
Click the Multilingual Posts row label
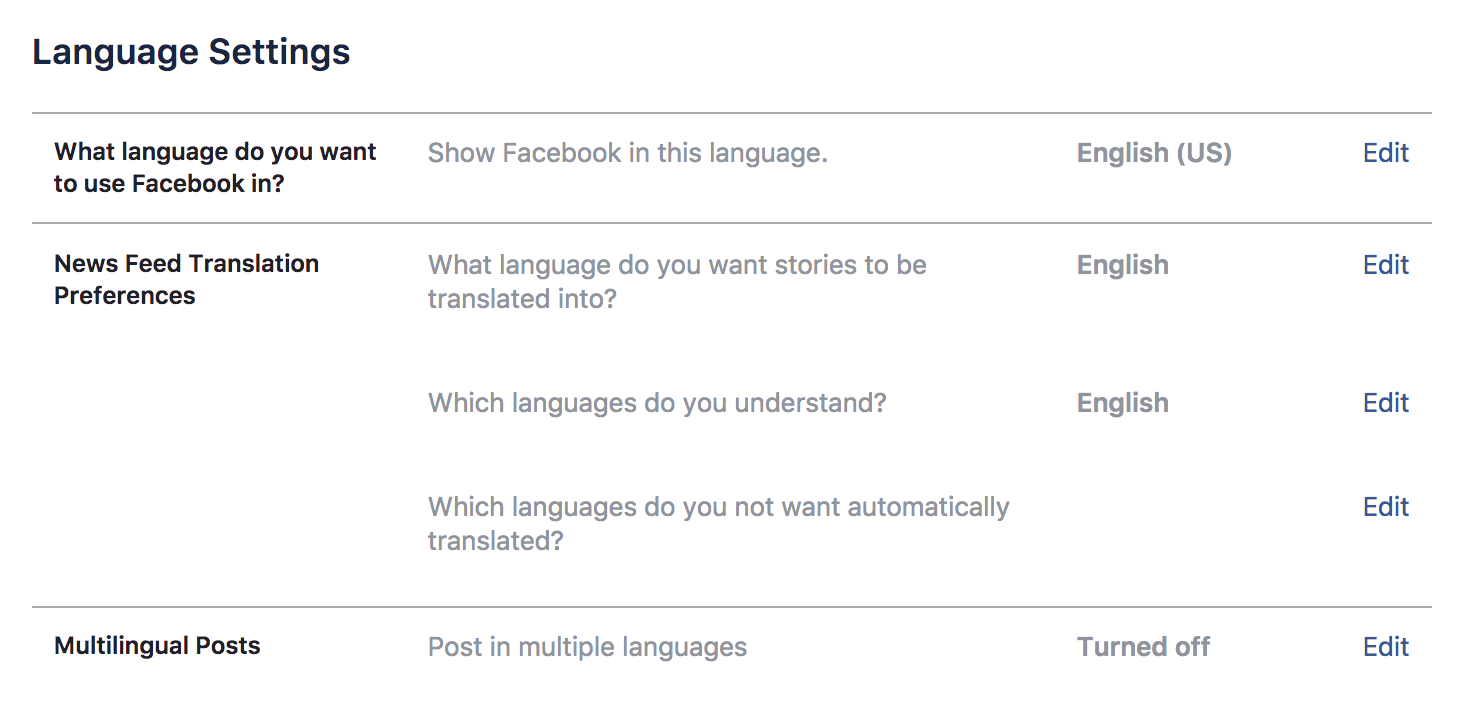coord(157,646)
